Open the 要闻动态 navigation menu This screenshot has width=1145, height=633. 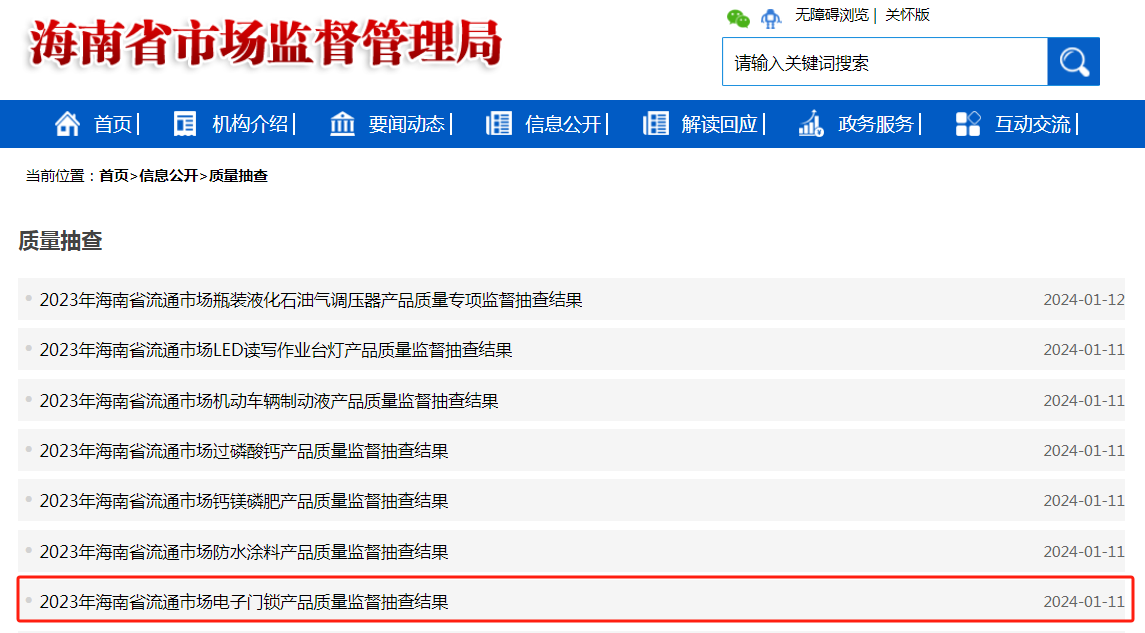406,124
